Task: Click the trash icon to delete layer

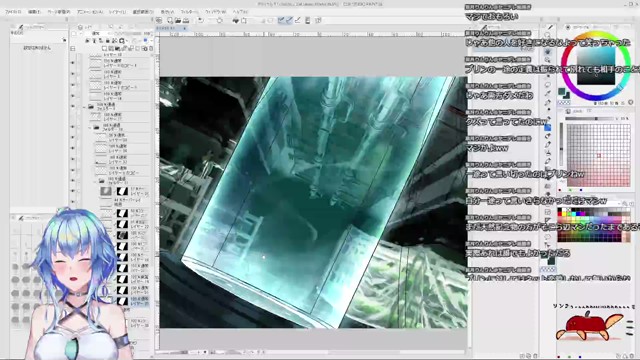Action: [x=151, y=49]
